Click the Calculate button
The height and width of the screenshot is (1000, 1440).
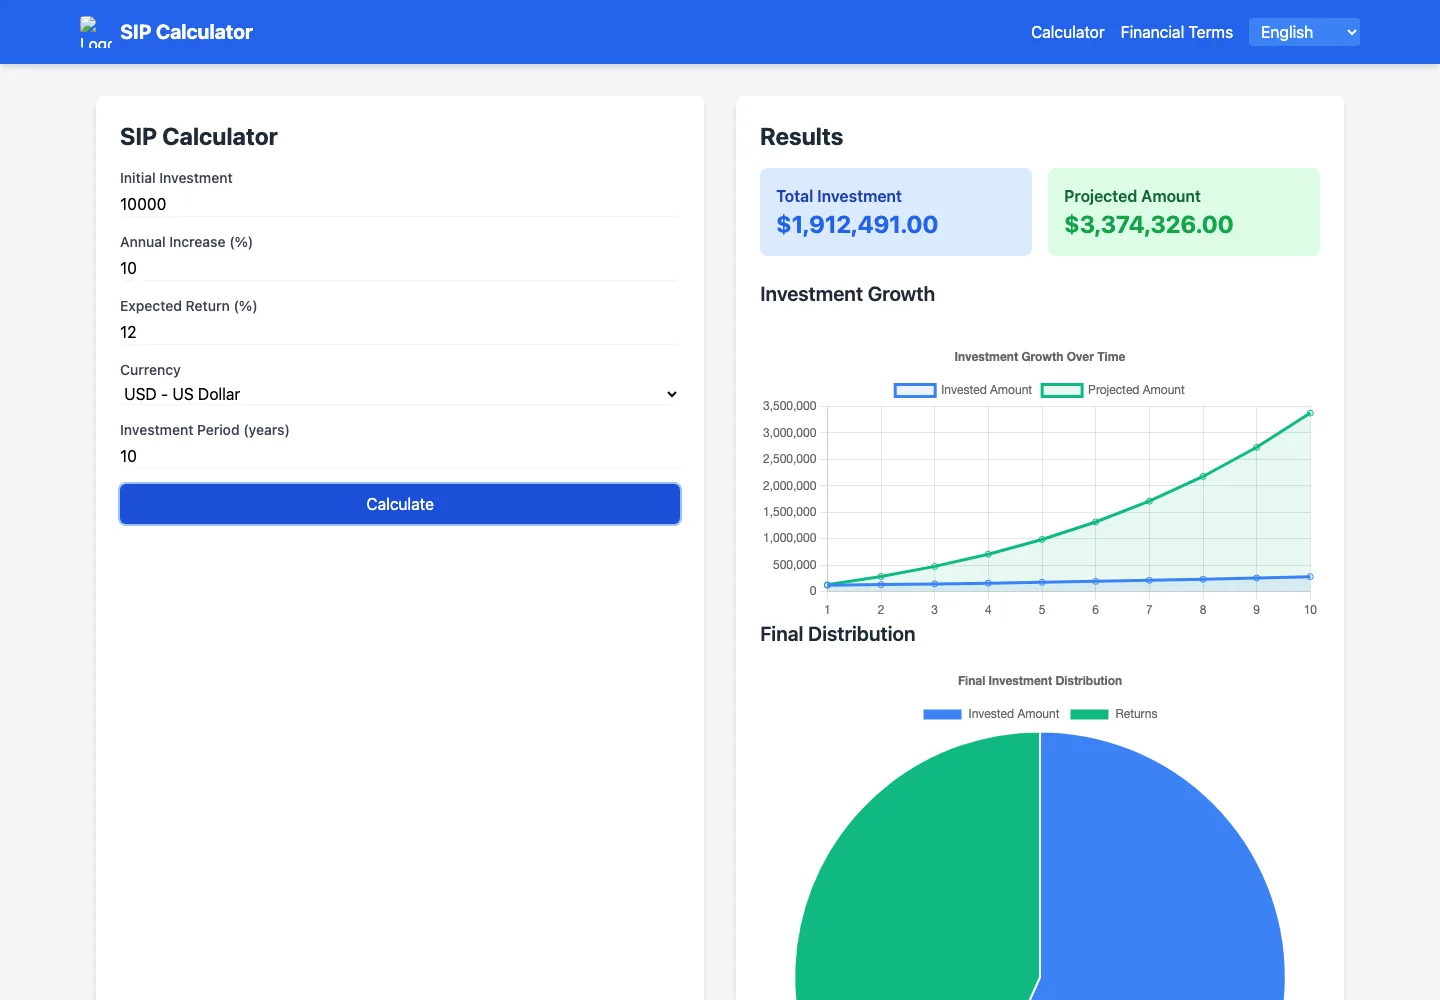coord(400,504)
